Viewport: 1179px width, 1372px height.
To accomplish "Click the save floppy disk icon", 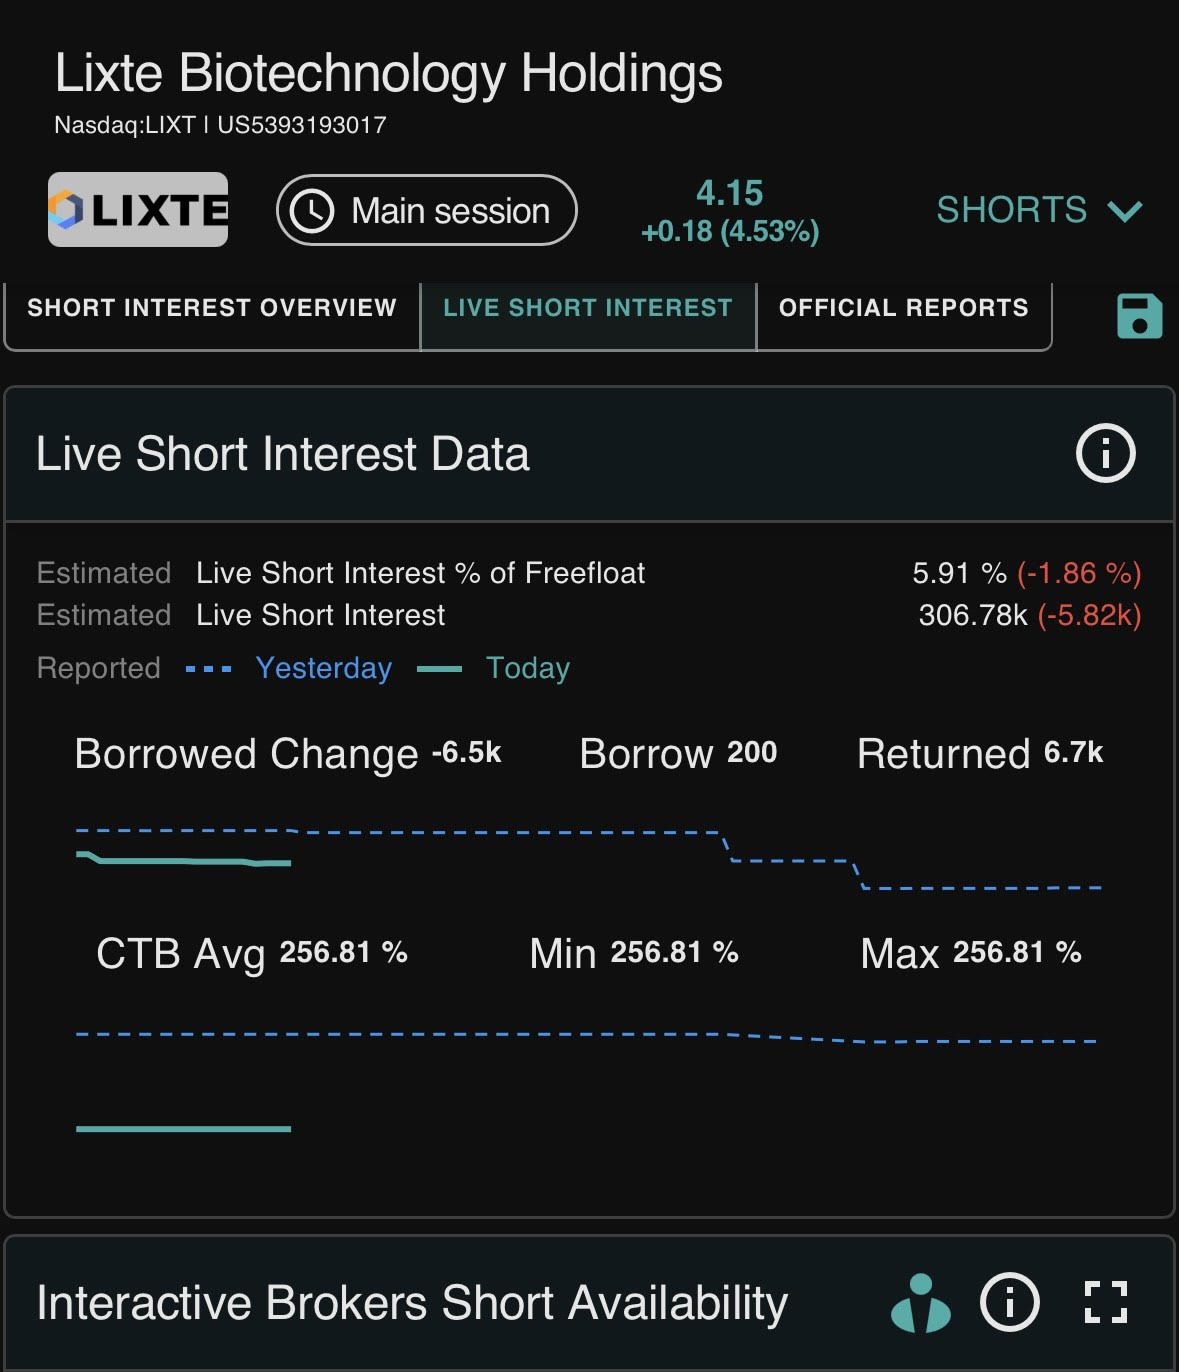I will click(x=1139, y=316).
